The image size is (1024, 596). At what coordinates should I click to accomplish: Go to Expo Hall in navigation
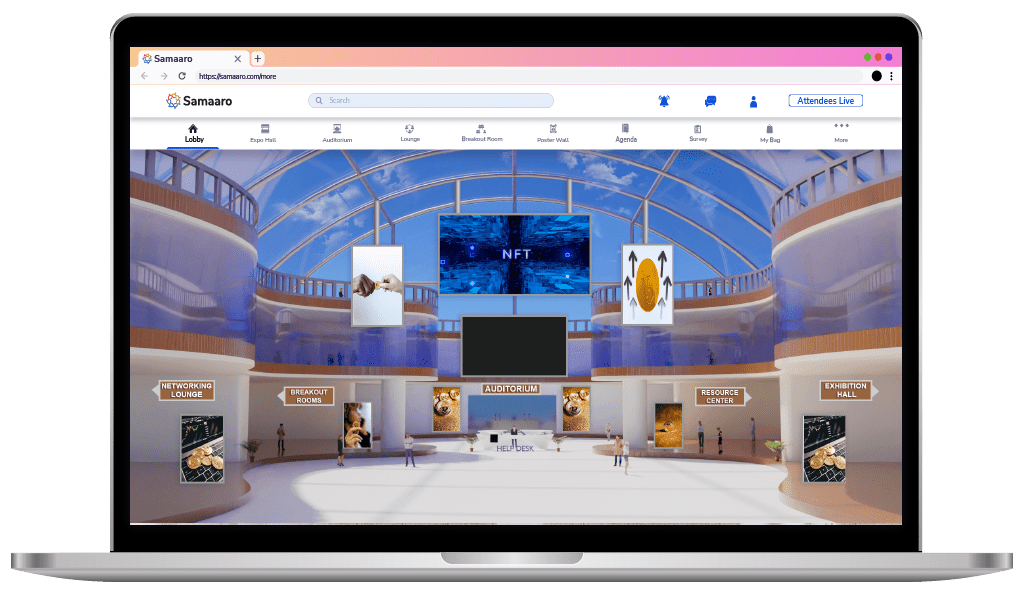264,133
